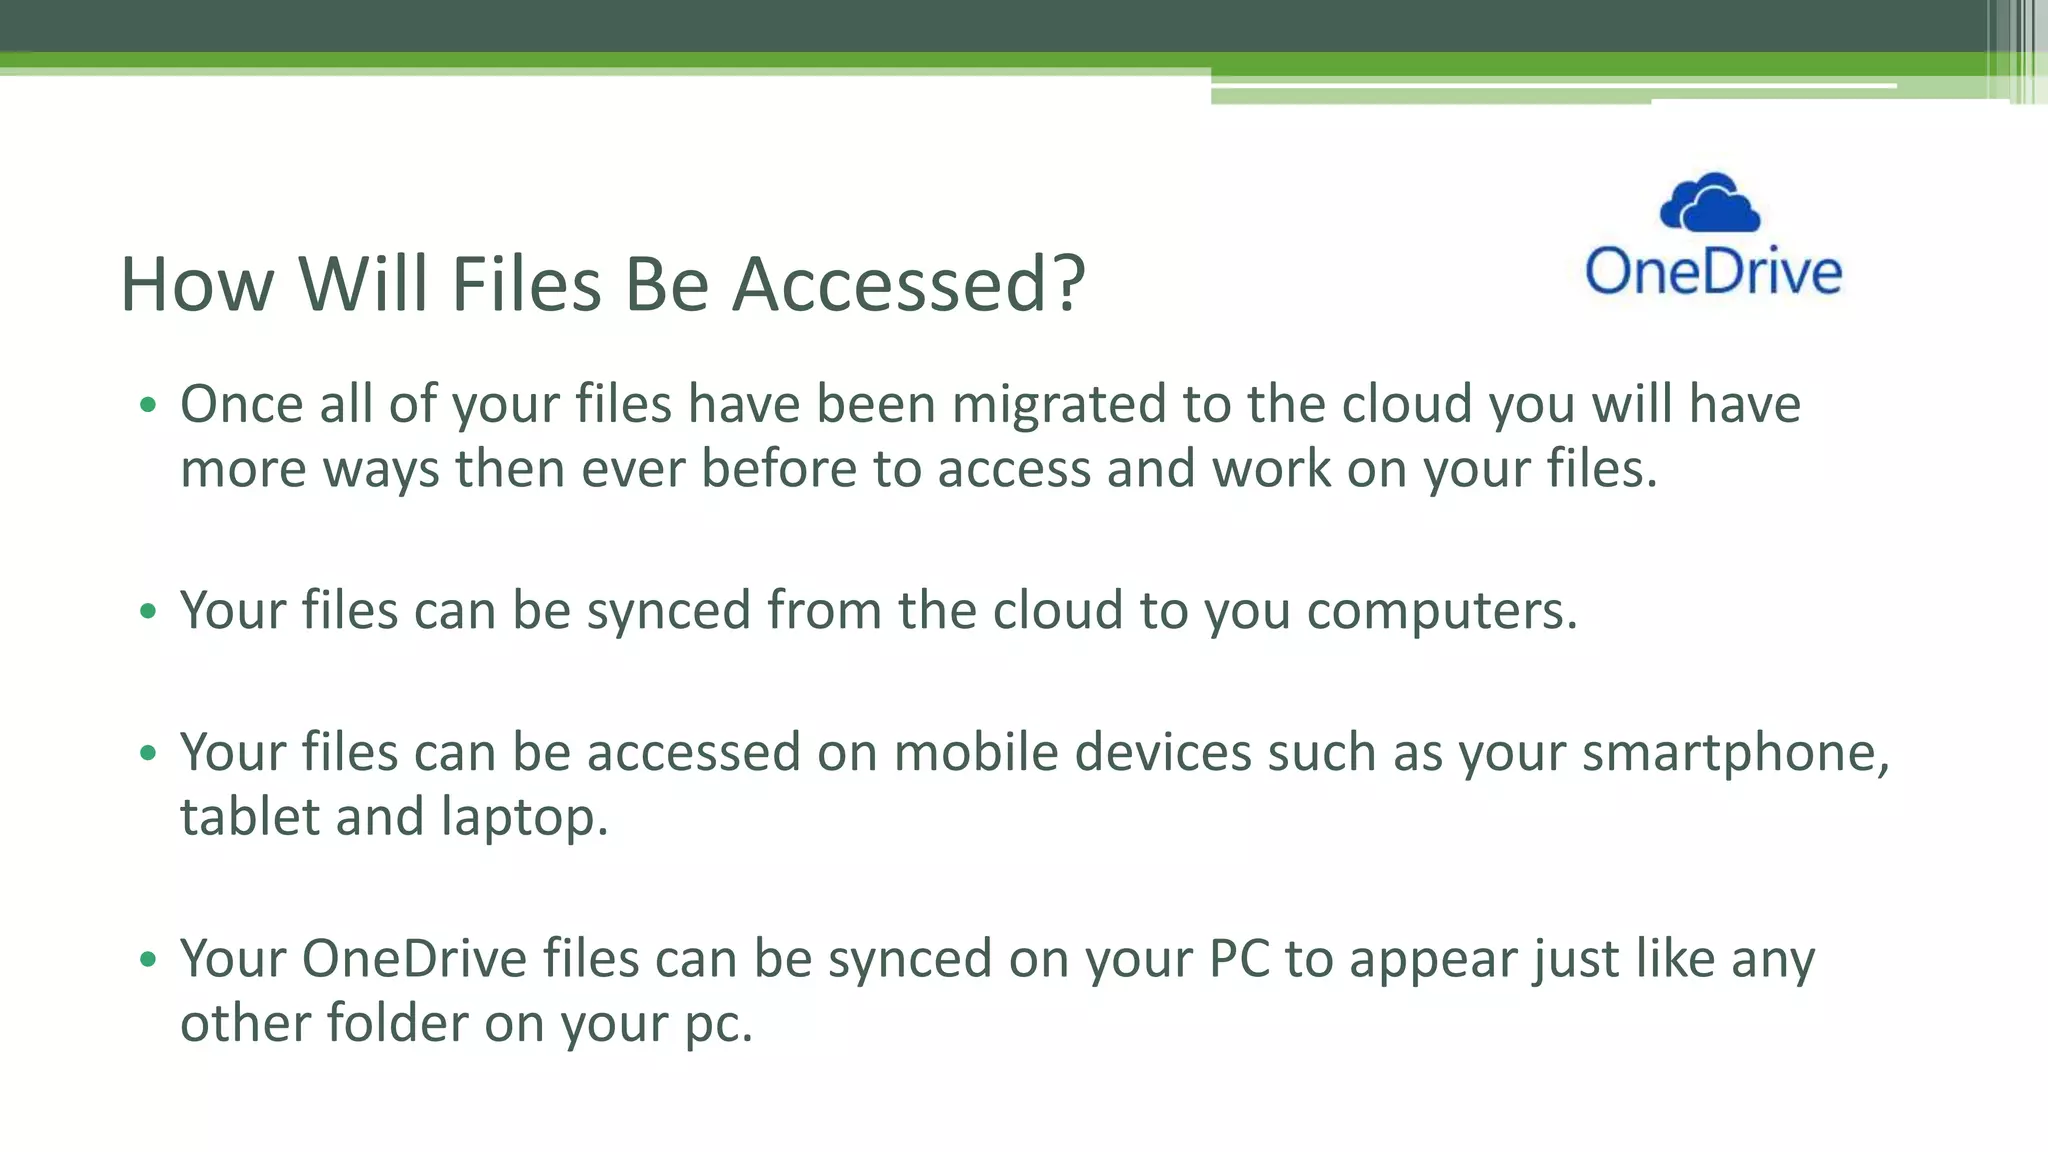2048x1152 pixels.
Task: Click the word 'computers.' in the second bullet
Action: click(x=1442, y=611)
